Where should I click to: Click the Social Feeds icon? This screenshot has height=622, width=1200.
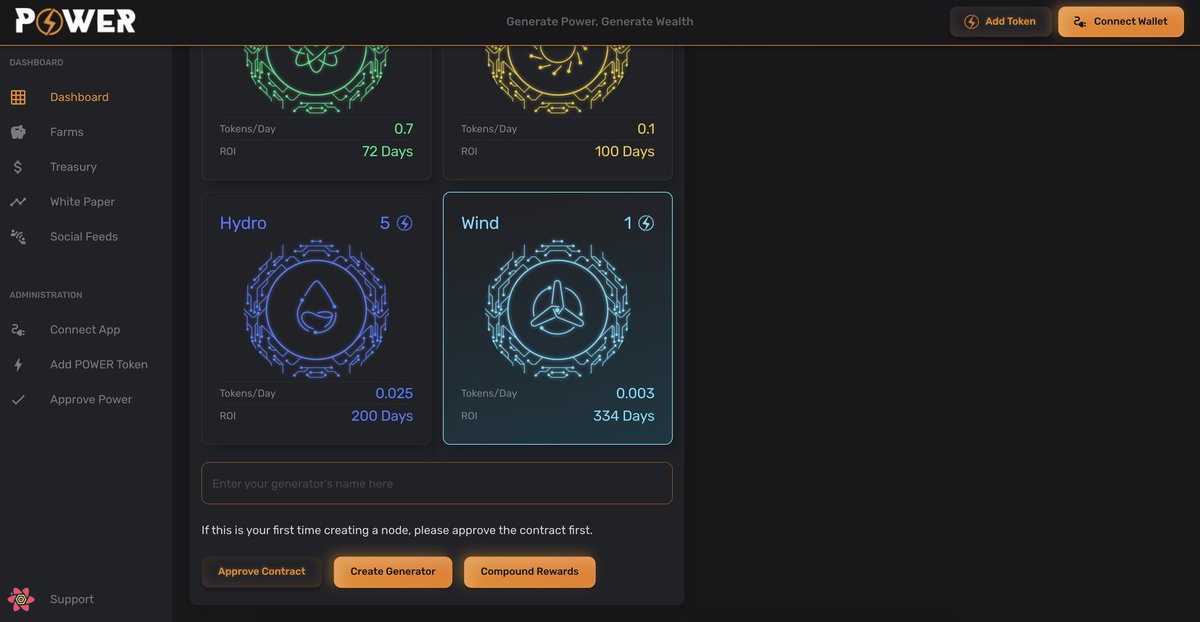pos(18,235)
